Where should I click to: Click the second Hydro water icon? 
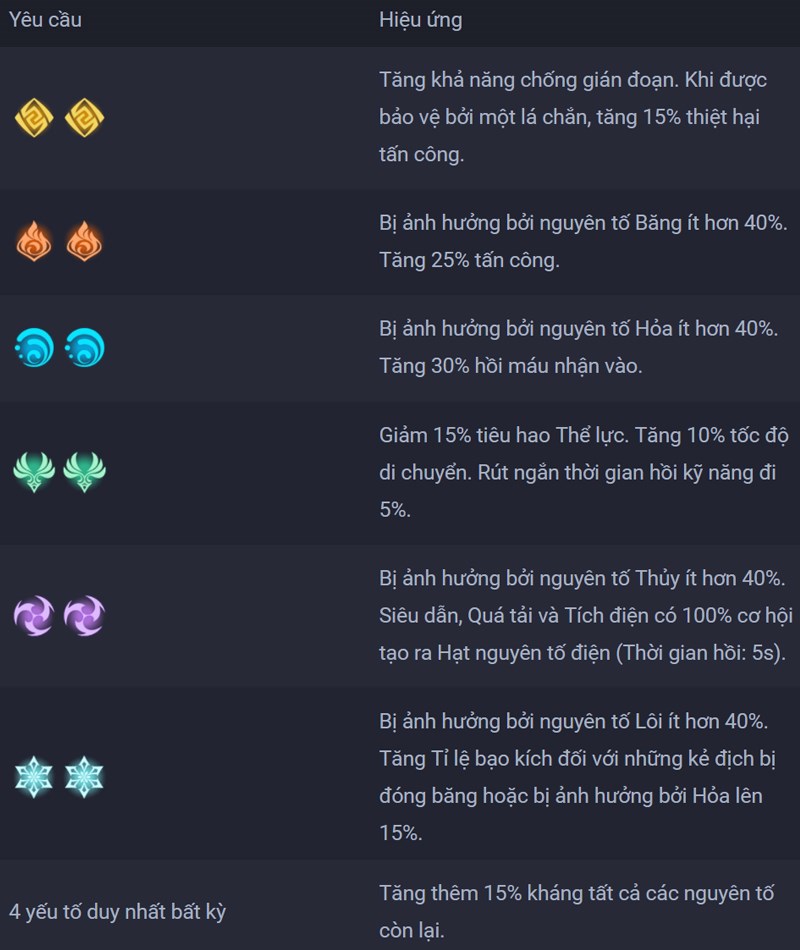pos(84,348)
